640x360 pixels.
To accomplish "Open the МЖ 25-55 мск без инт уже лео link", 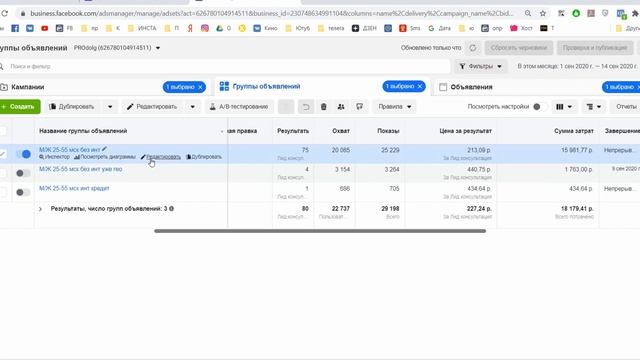I will coord(80,169).
